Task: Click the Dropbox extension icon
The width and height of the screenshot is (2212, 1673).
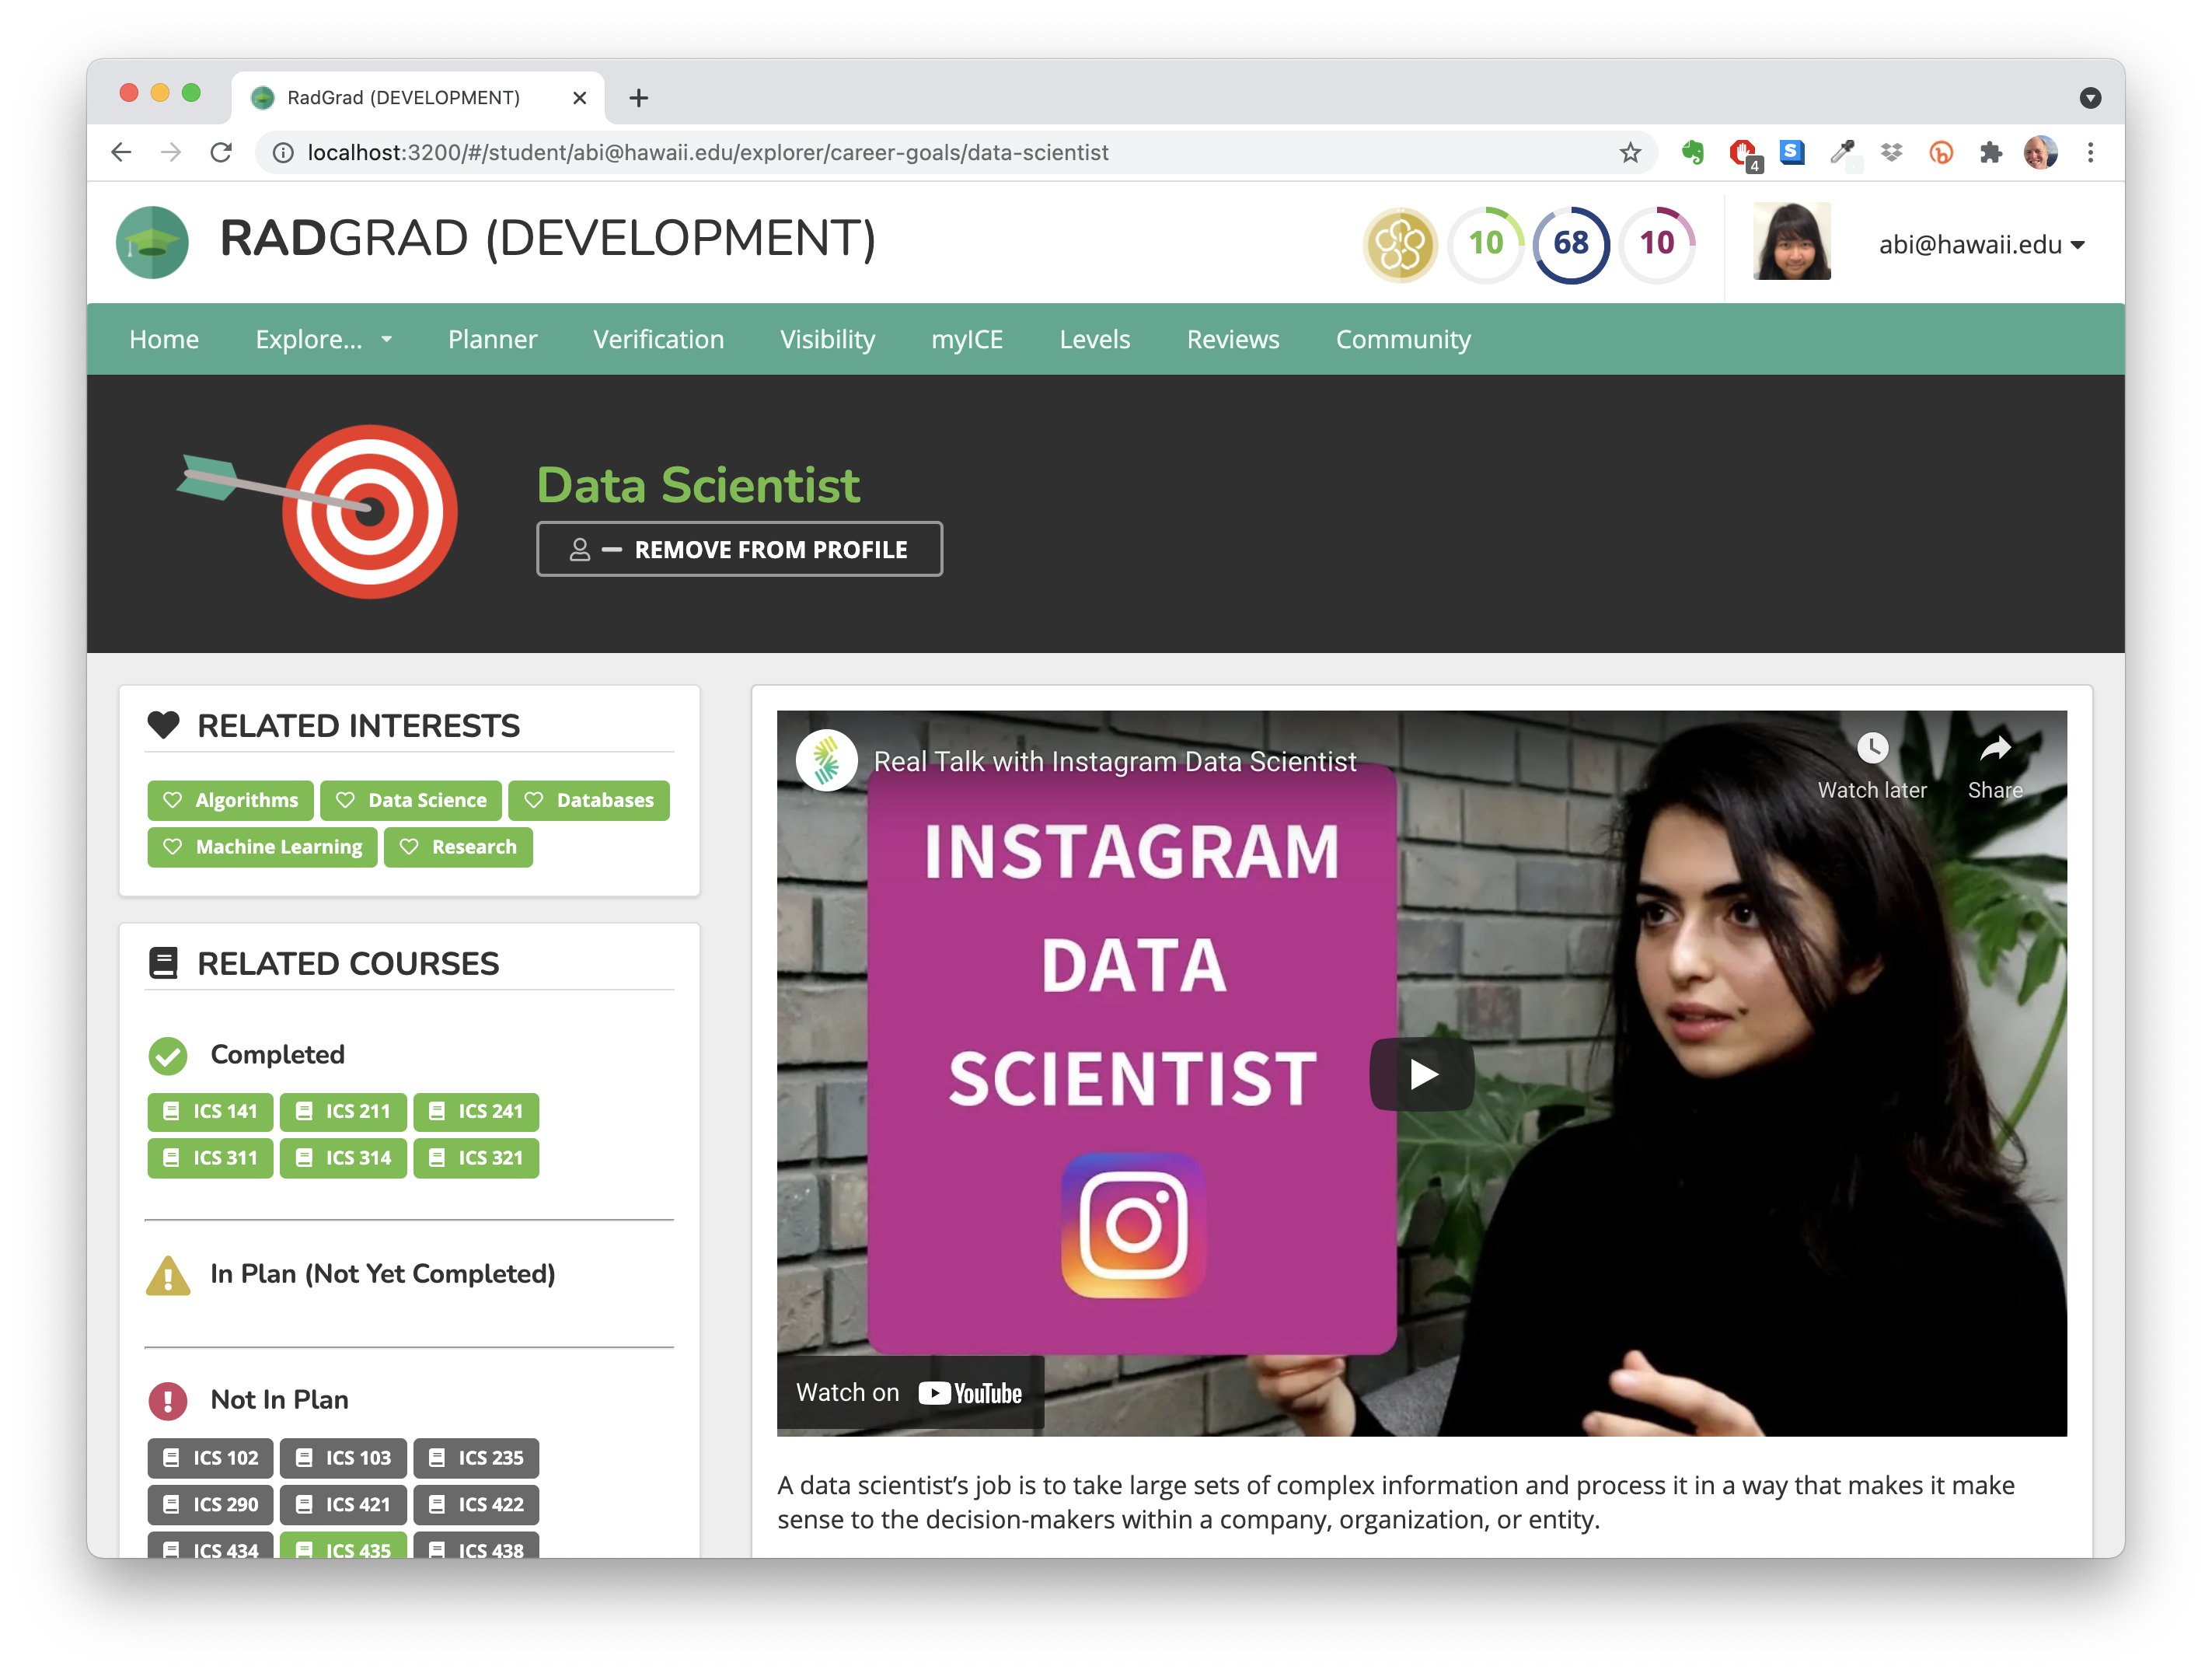Action: click(x=1892, y=152)
